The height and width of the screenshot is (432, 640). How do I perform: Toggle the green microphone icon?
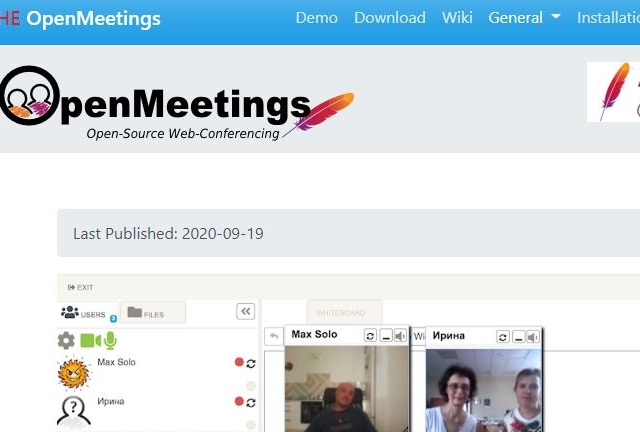coord(110,341)
